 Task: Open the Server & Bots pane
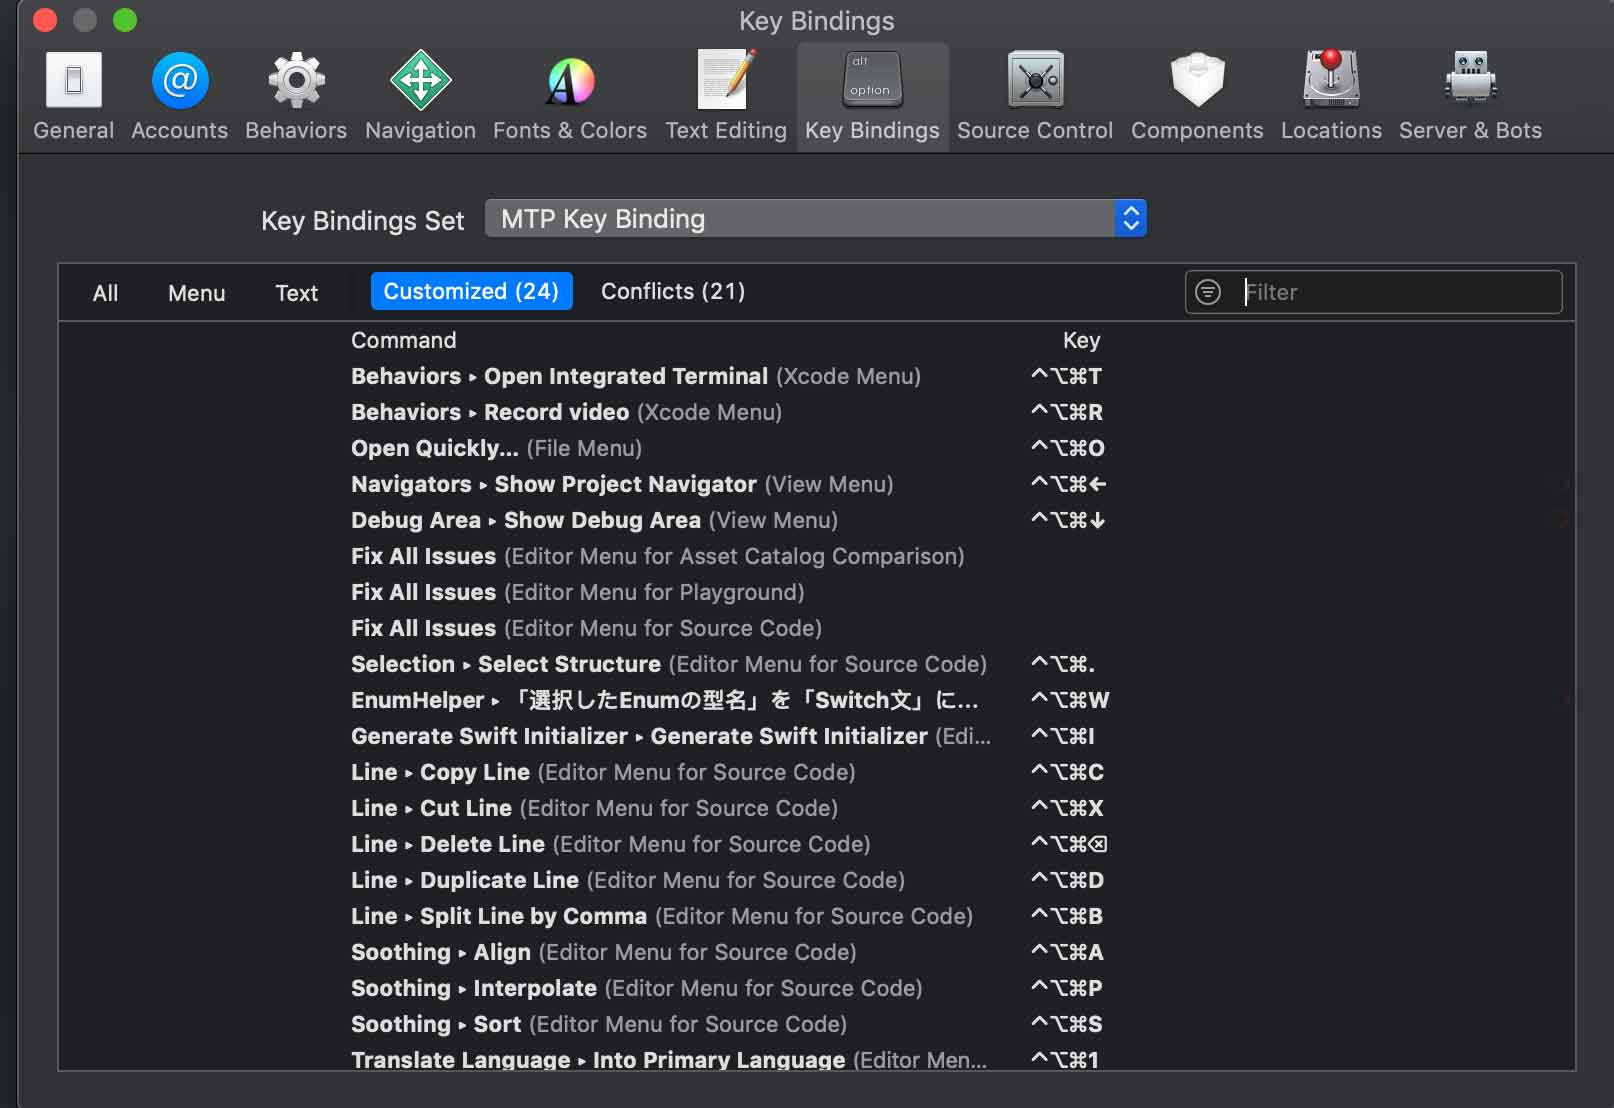click(1470, 96)
